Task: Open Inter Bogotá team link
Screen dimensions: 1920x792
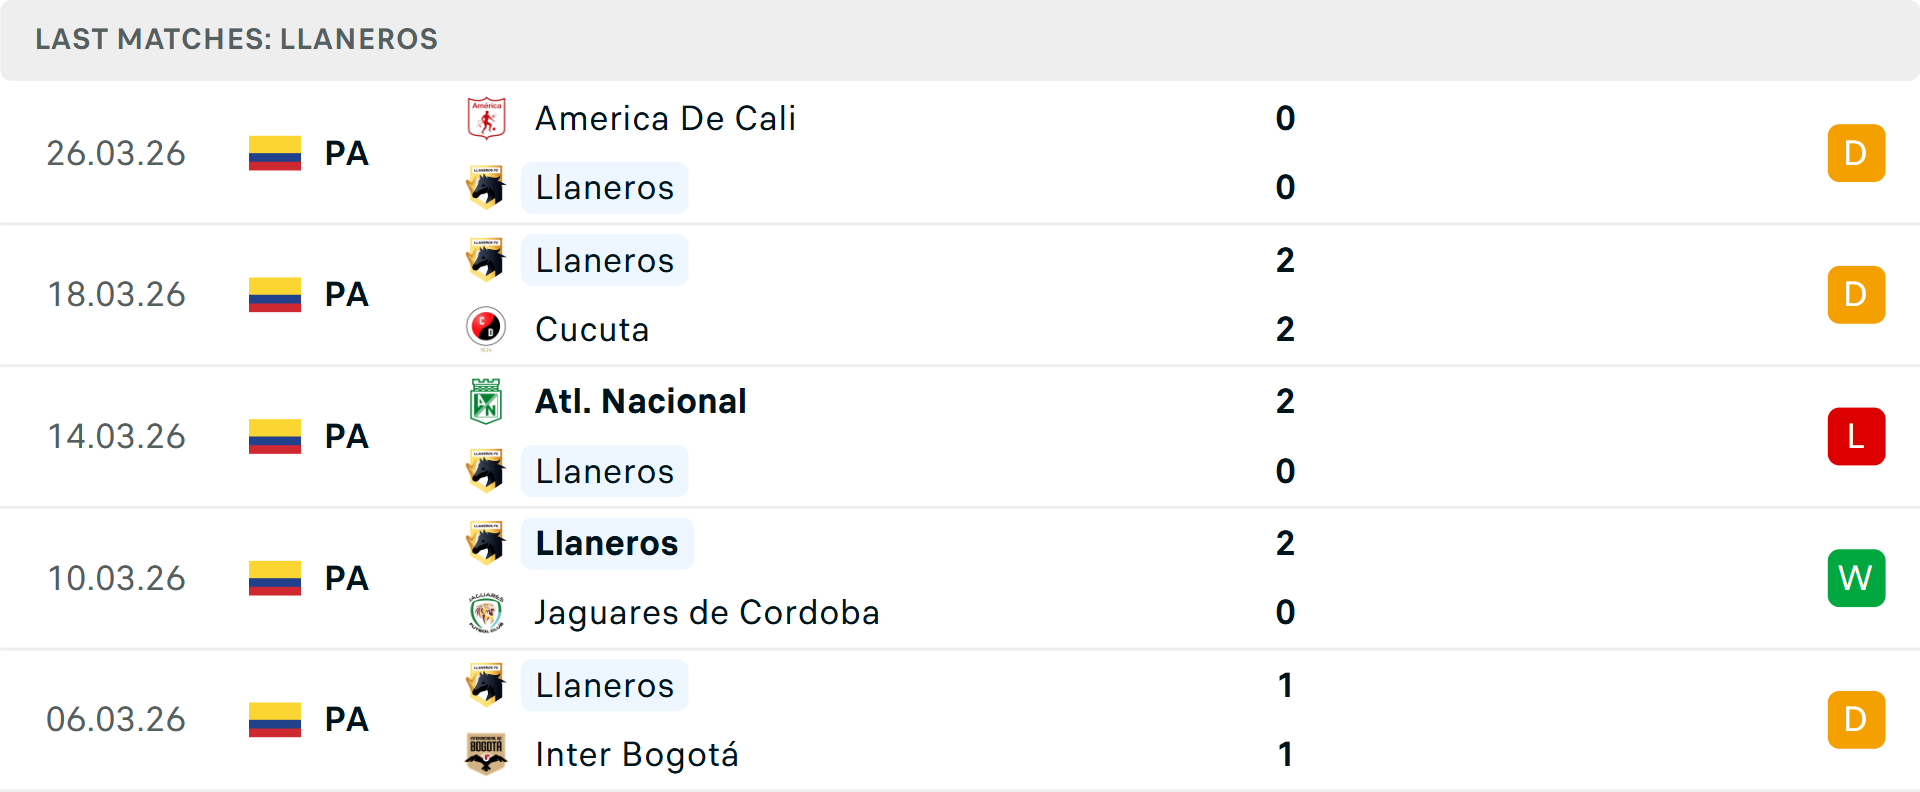Action: [x=637, y=754]
